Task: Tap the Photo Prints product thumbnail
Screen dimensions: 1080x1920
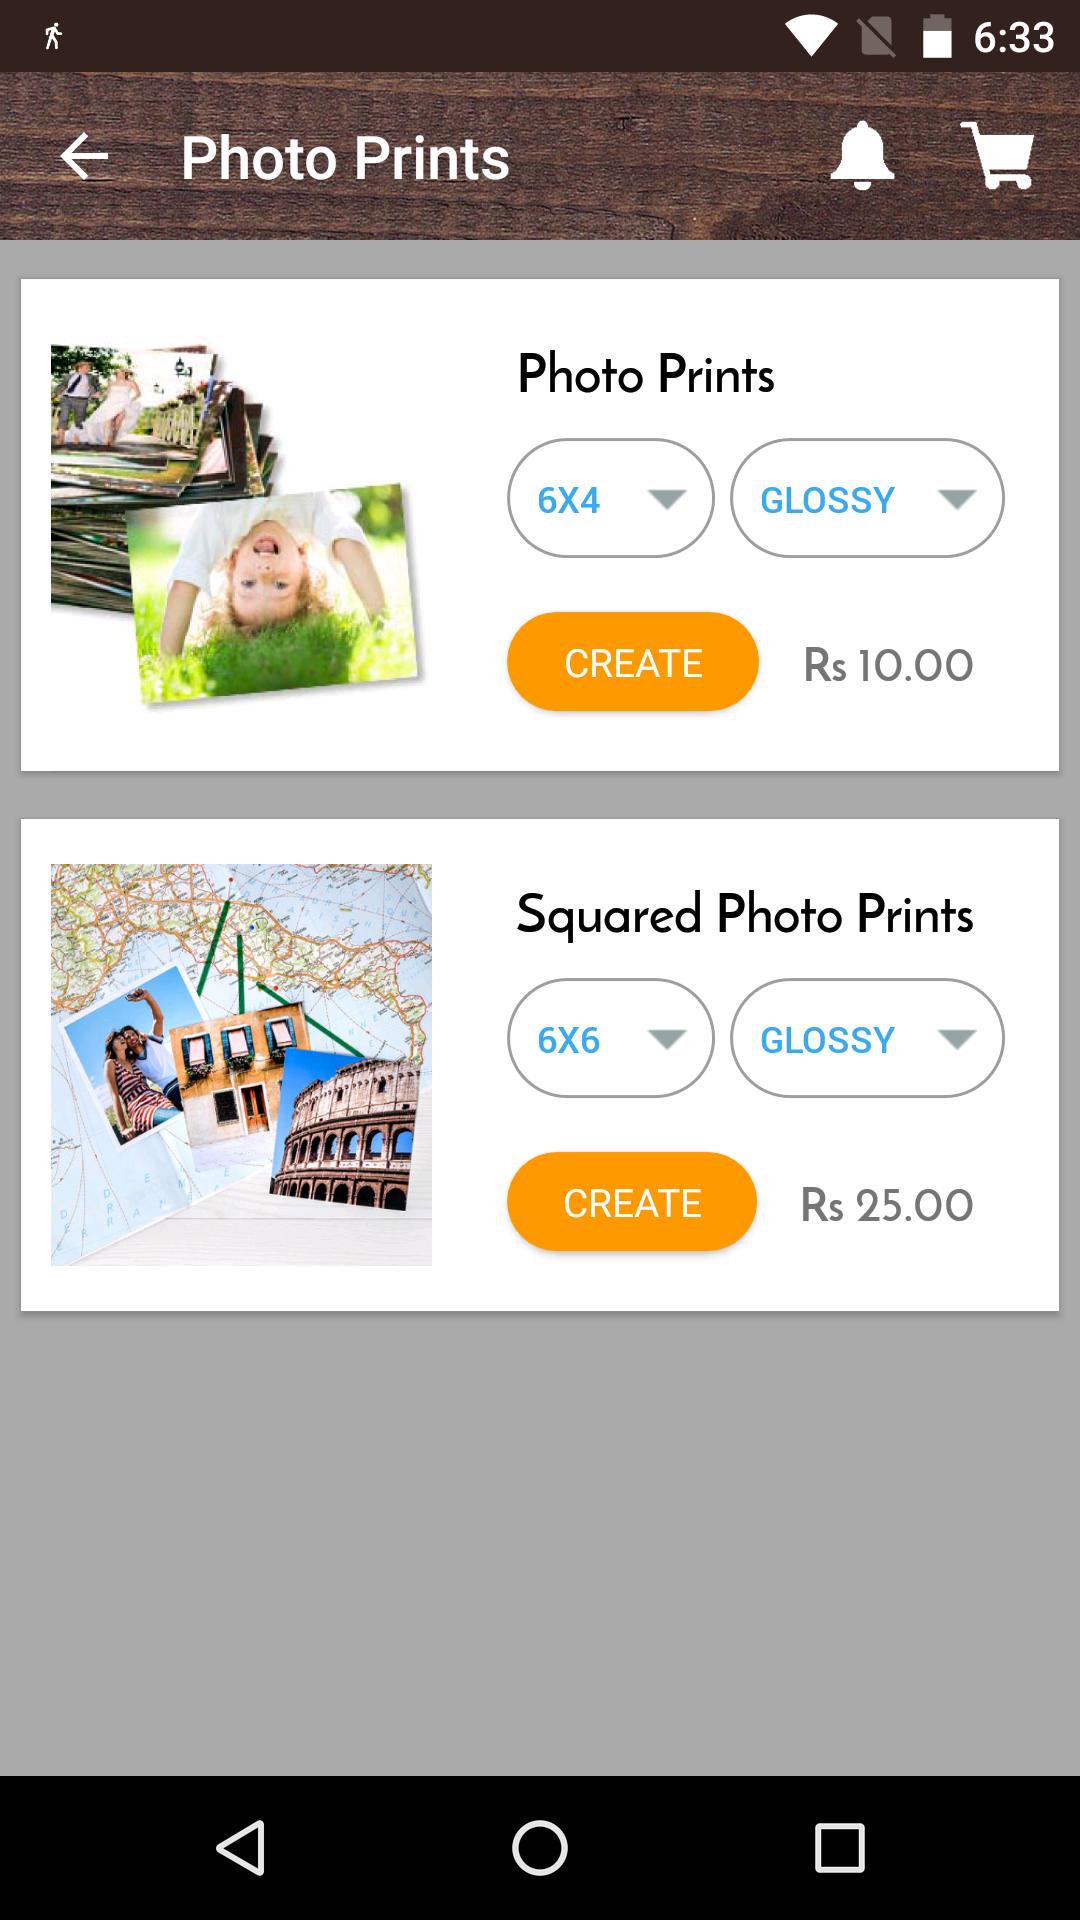Action: tap(238, 524)
